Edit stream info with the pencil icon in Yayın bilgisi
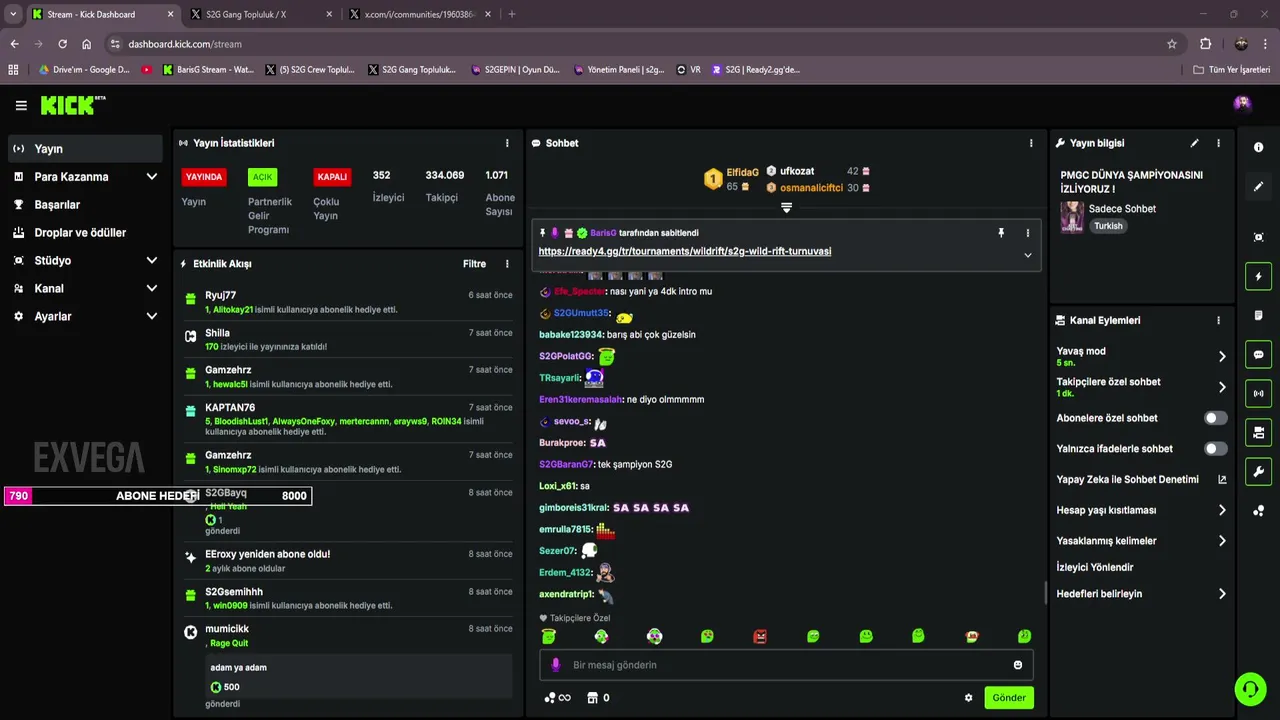 click(1194, 143)
